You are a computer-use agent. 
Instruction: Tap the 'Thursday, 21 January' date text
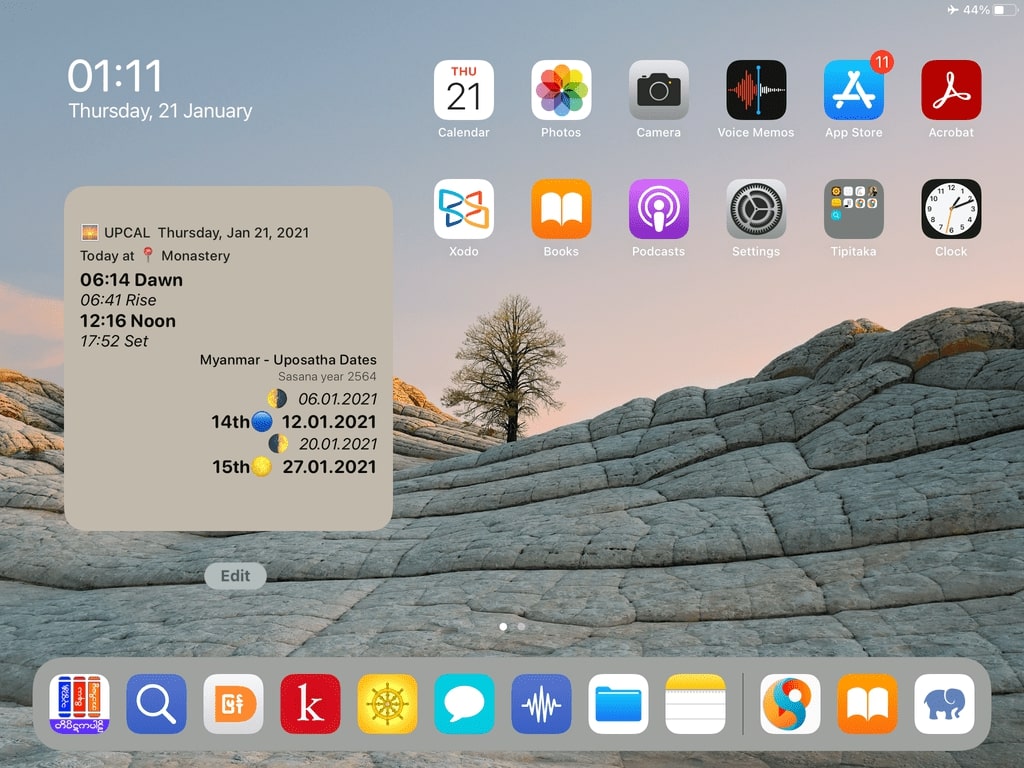click(x=160, y=111)
